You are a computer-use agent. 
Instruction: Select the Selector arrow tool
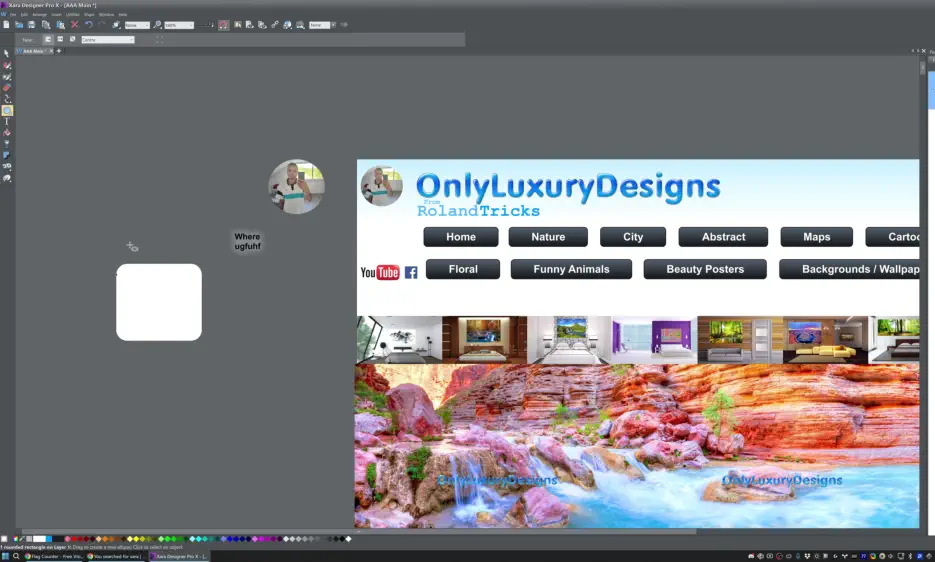click(7, 54)
